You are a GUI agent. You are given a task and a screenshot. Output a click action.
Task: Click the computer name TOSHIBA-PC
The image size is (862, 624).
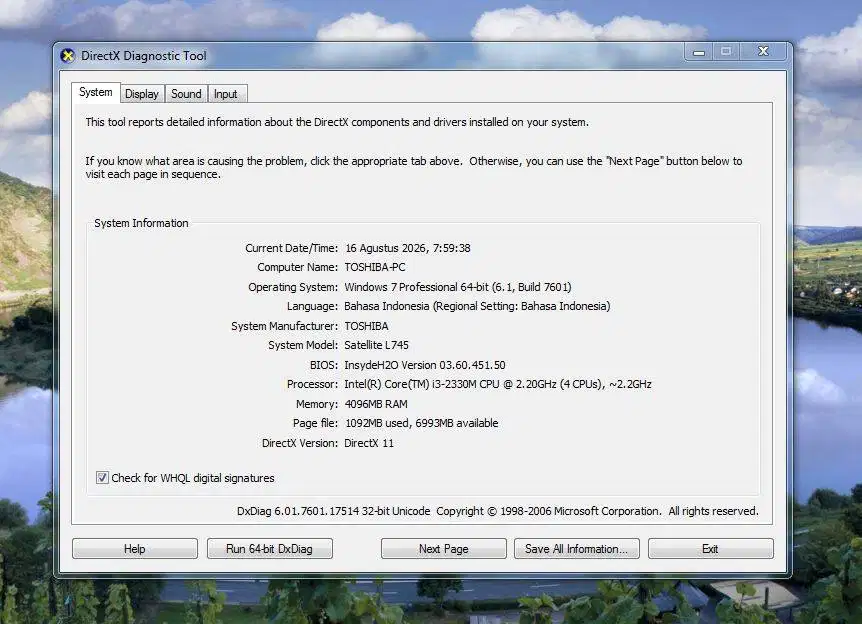point(375,267)
